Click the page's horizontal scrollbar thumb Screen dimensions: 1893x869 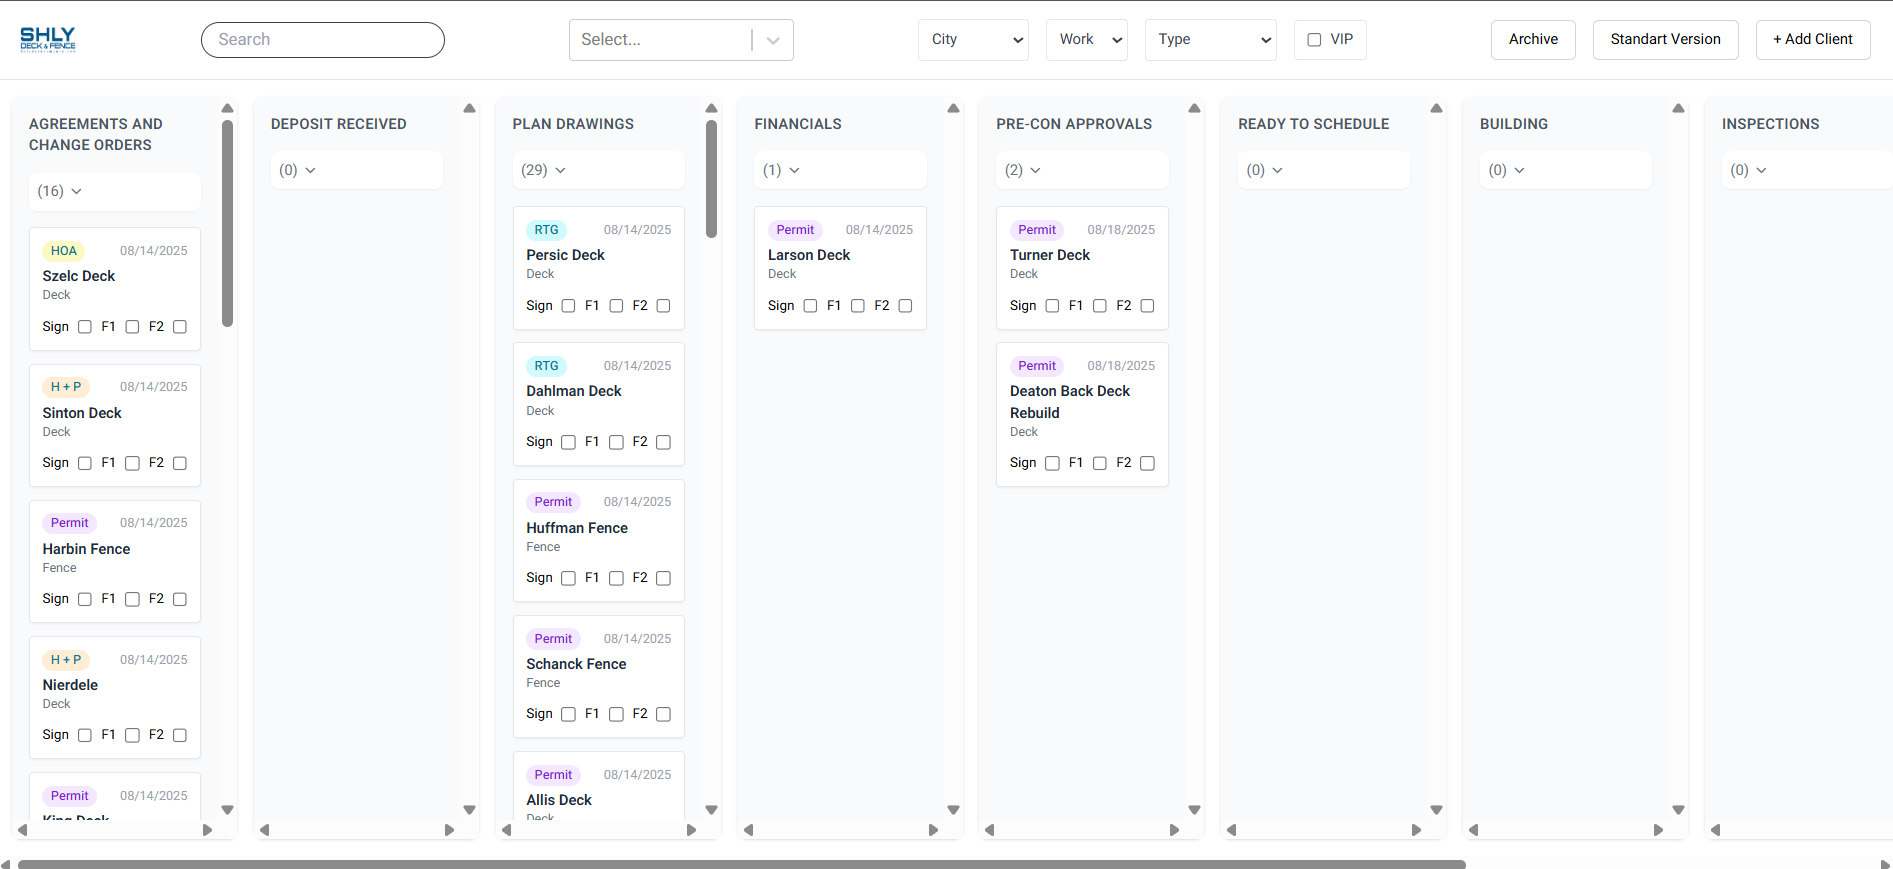[x=742, y=864]
